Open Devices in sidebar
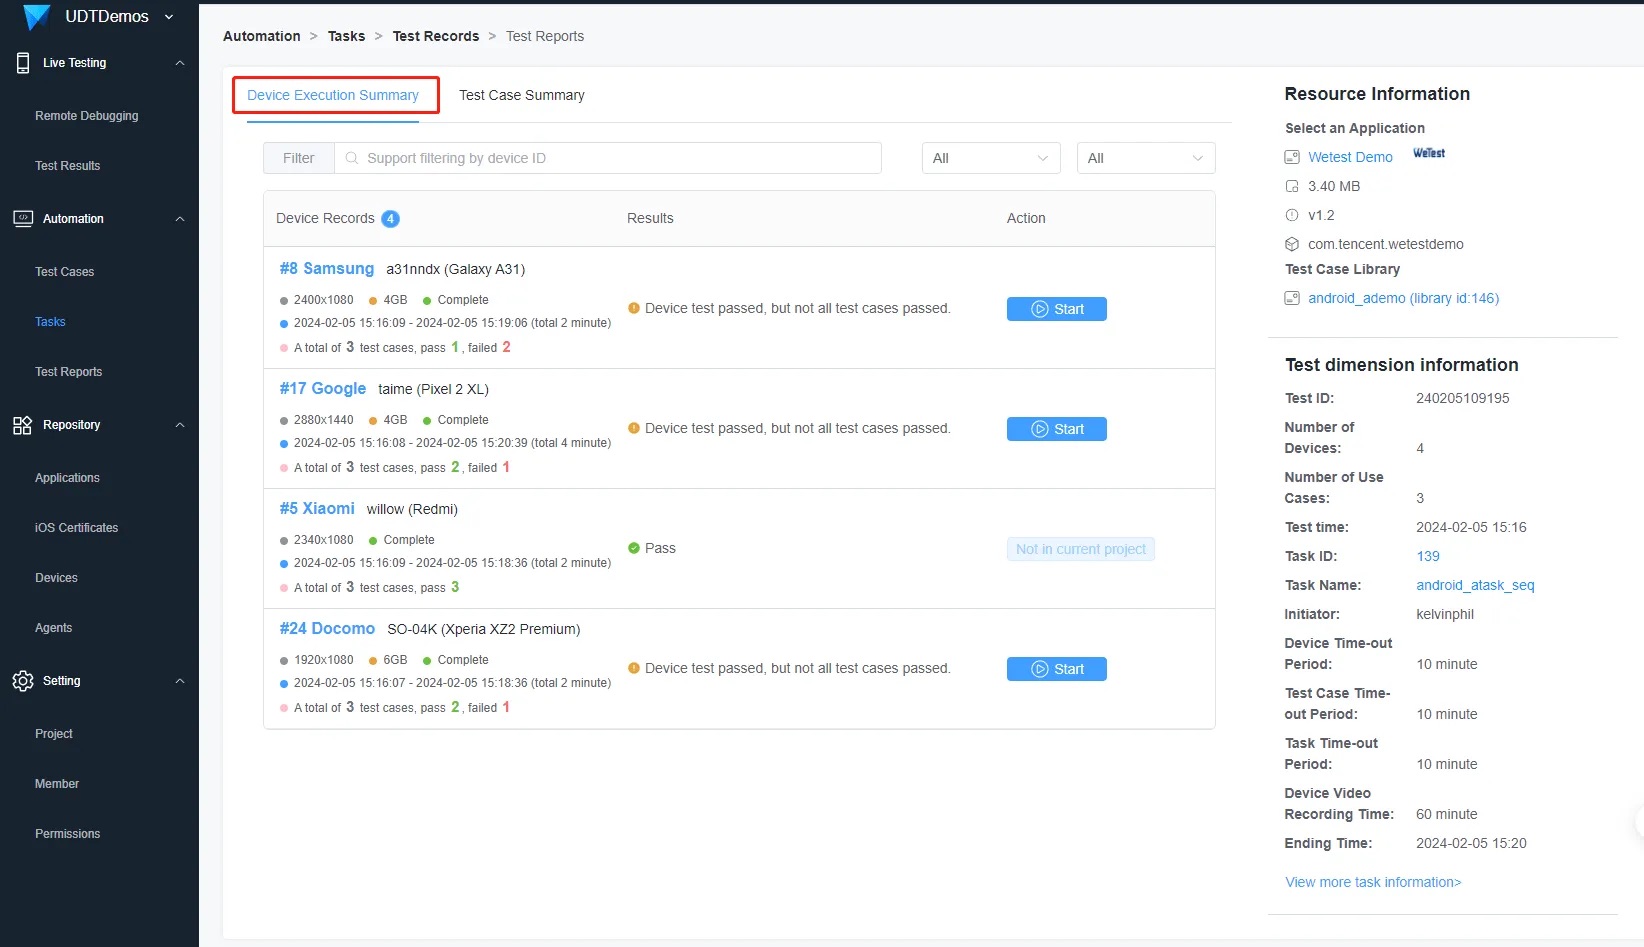Image resolution: width=1644 pixels, height=947 pixels. (56, 578)
